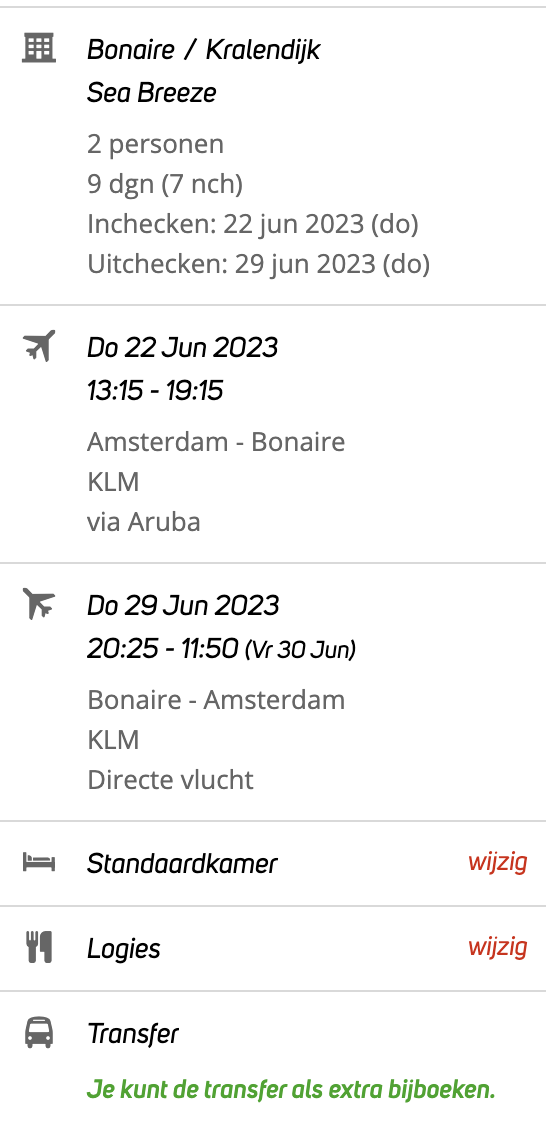Click the Bonaire / Kralendijk destination title
The width and height of the screenshot is (546, 1124).
tap(203, 50)
